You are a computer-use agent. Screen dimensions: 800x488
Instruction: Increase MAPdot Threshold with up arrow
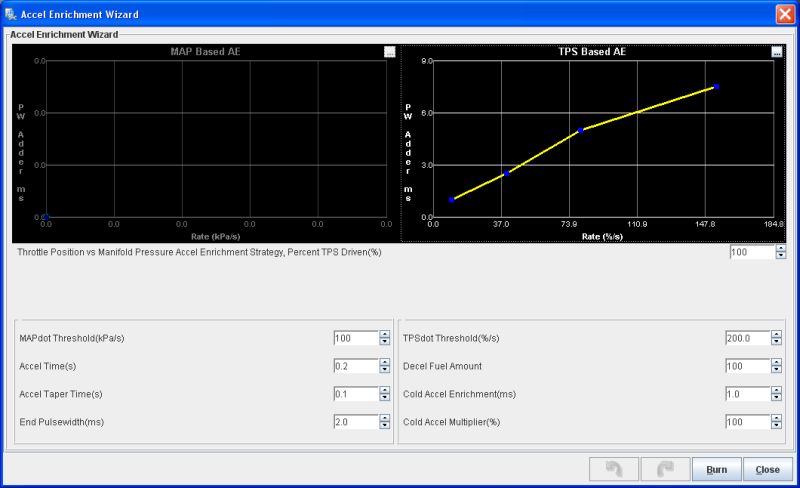click(384, 334)
